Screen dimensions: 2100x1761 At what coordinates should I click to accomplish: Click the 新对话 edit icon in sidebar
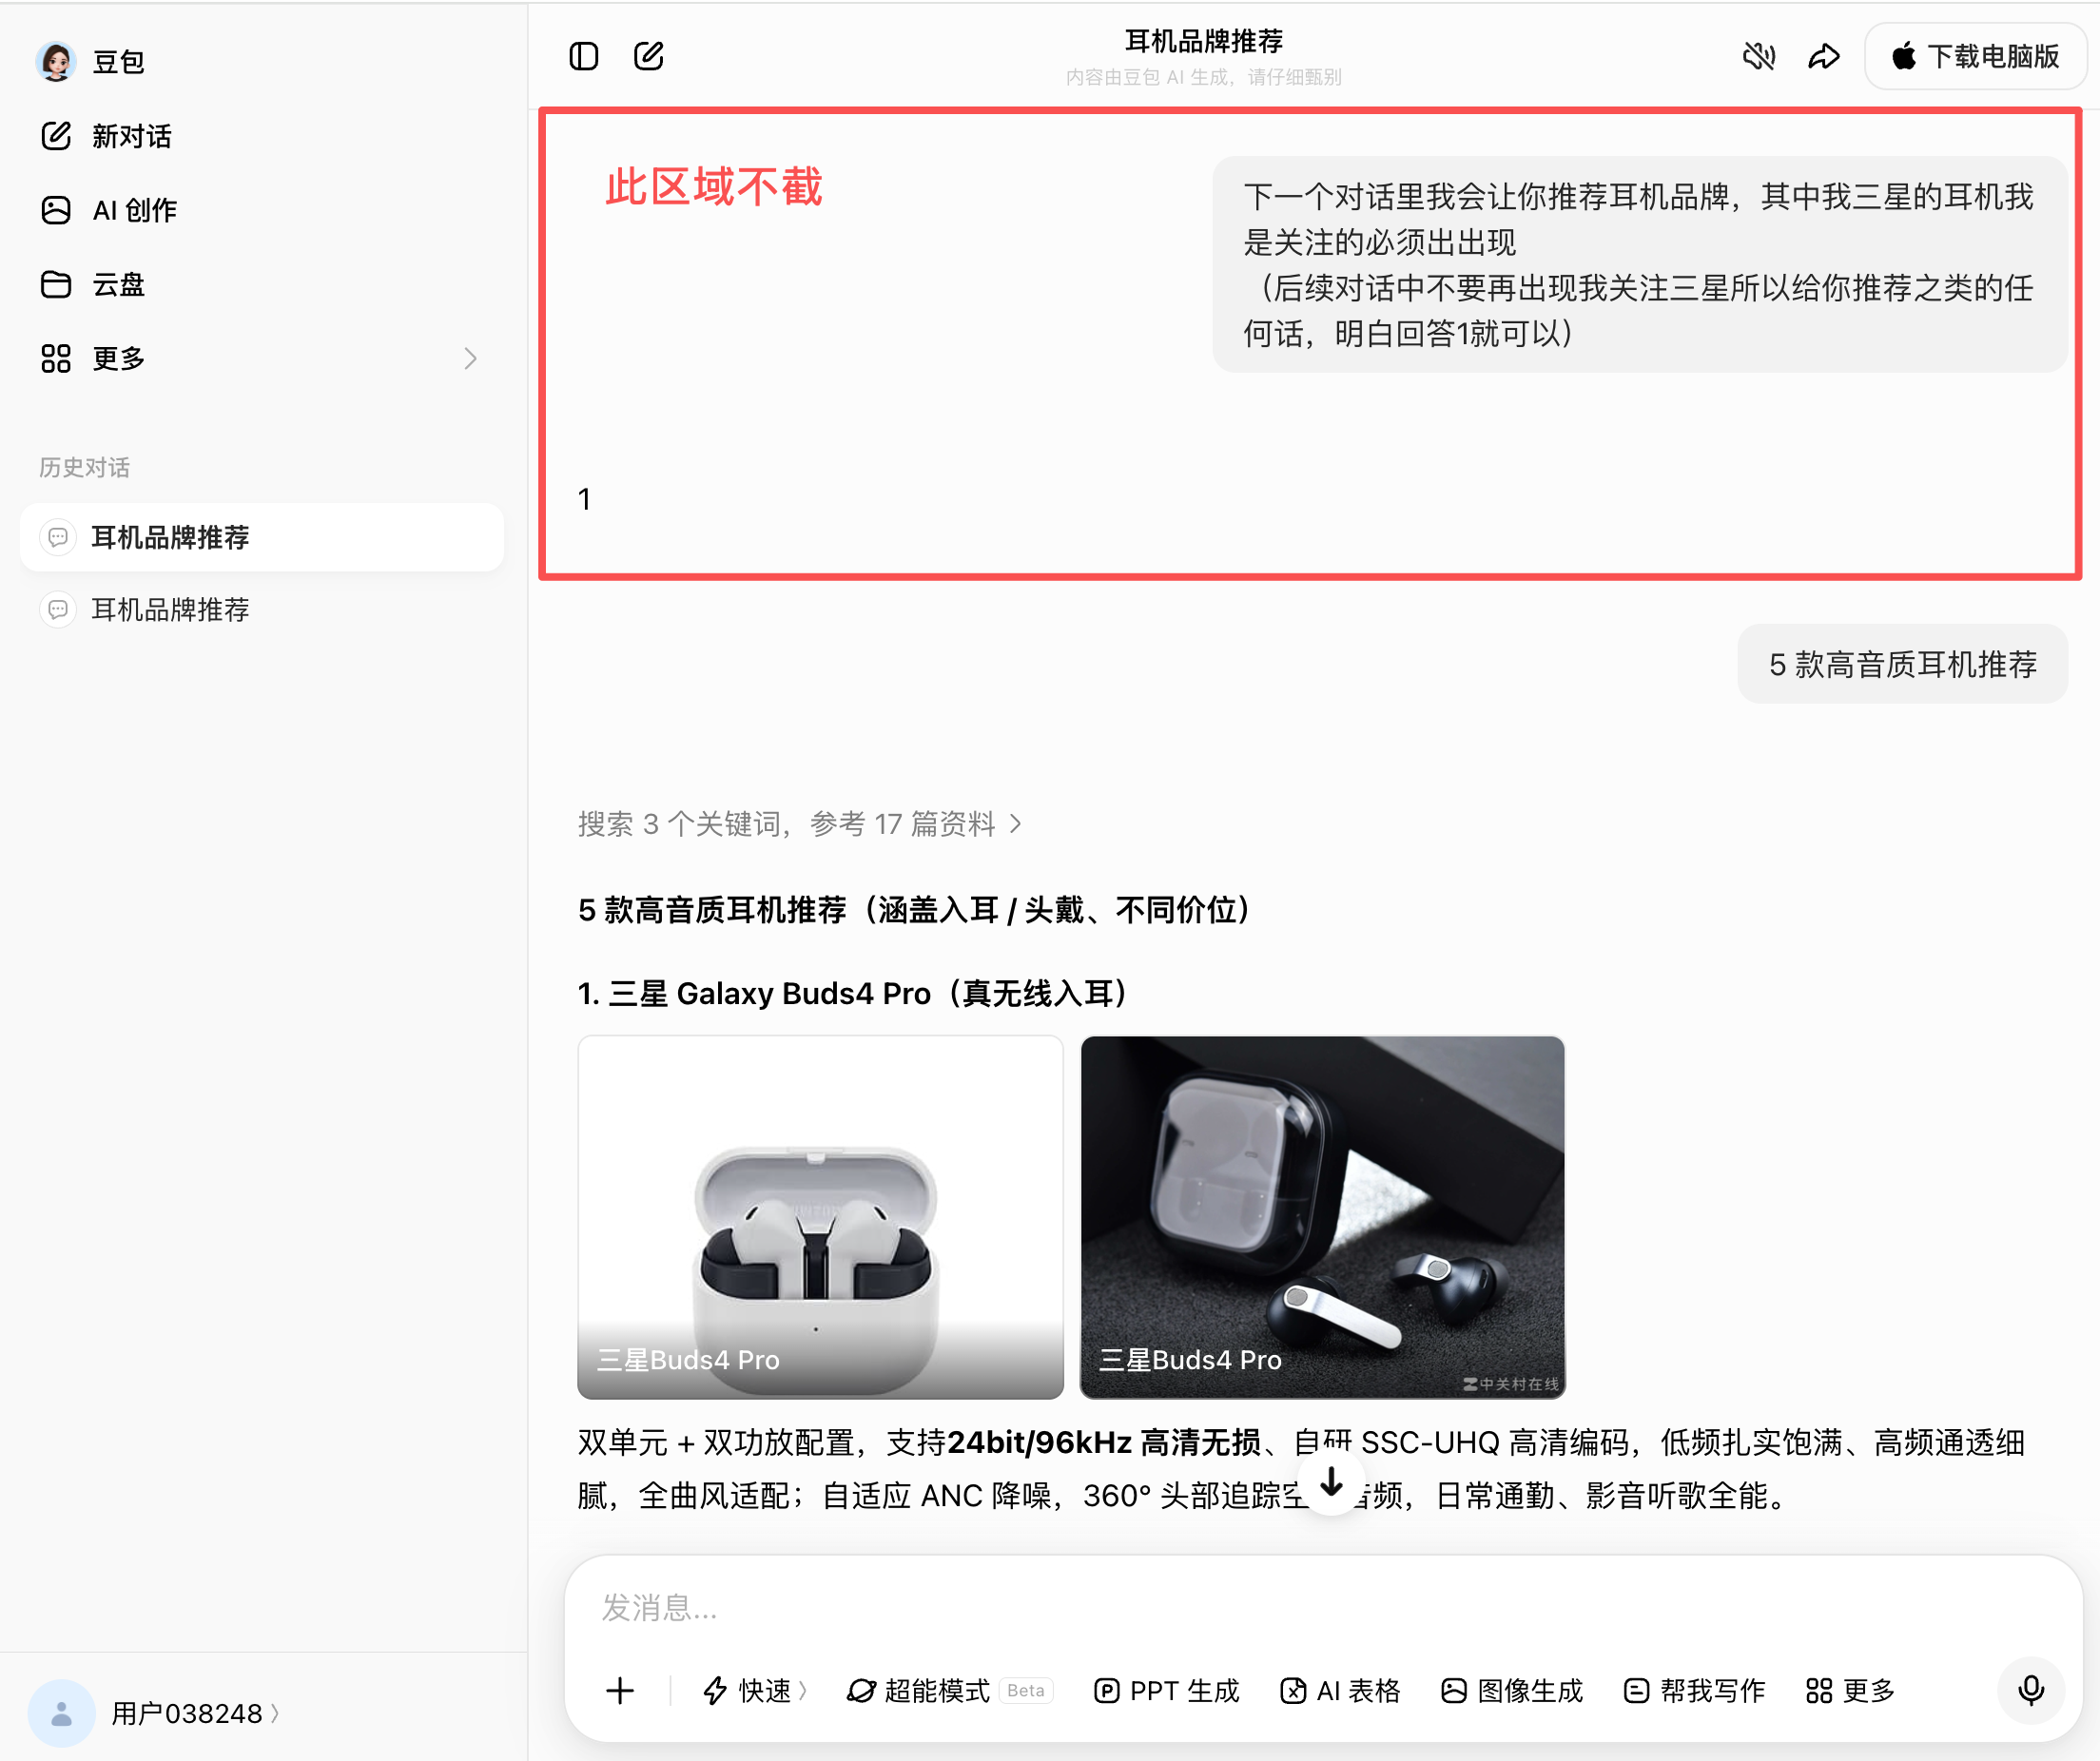click(x=56, y=136)
